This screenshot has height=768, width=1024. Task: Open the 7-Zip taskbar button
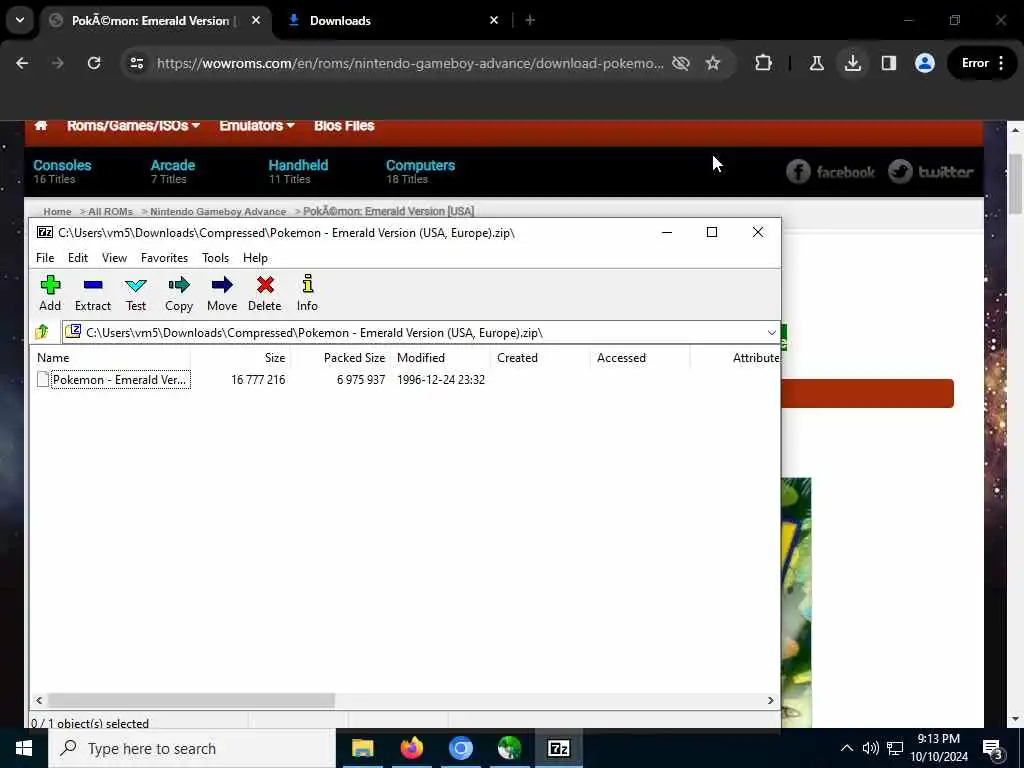click(x=558, y=748)
